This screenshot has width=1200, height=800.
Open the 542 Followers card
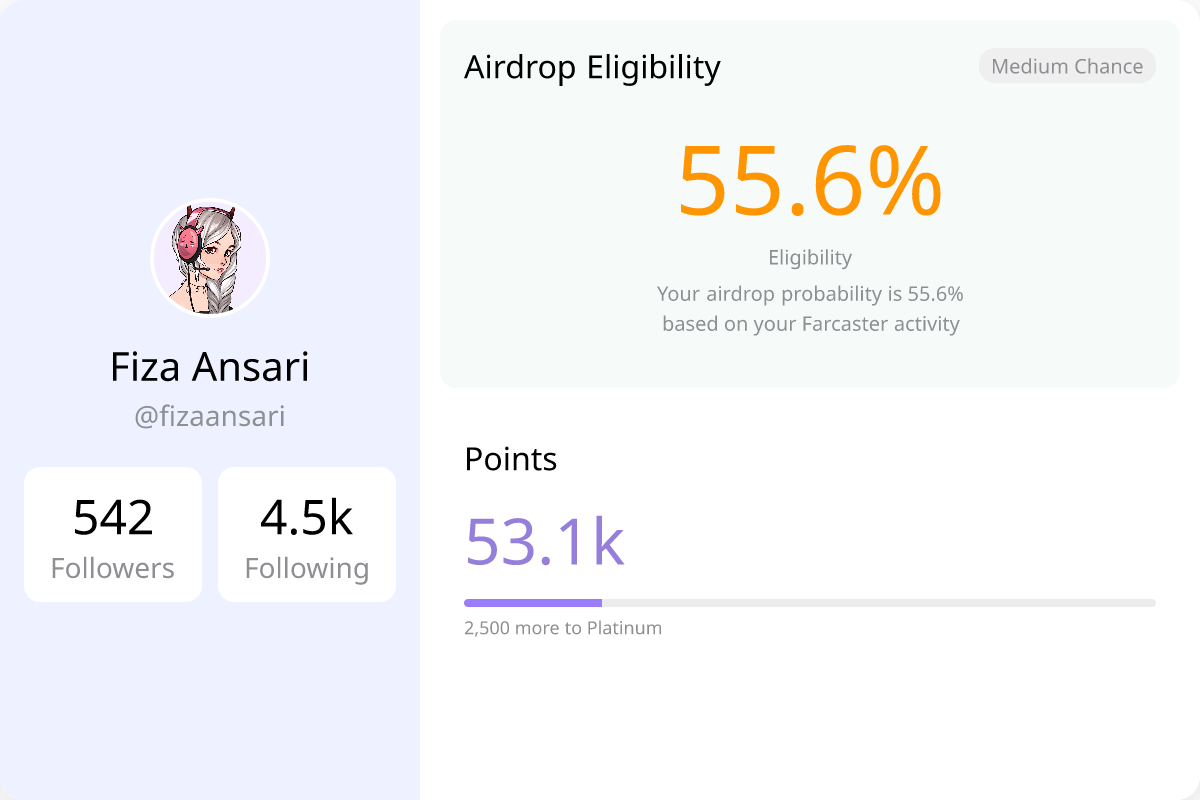(113, 534)
